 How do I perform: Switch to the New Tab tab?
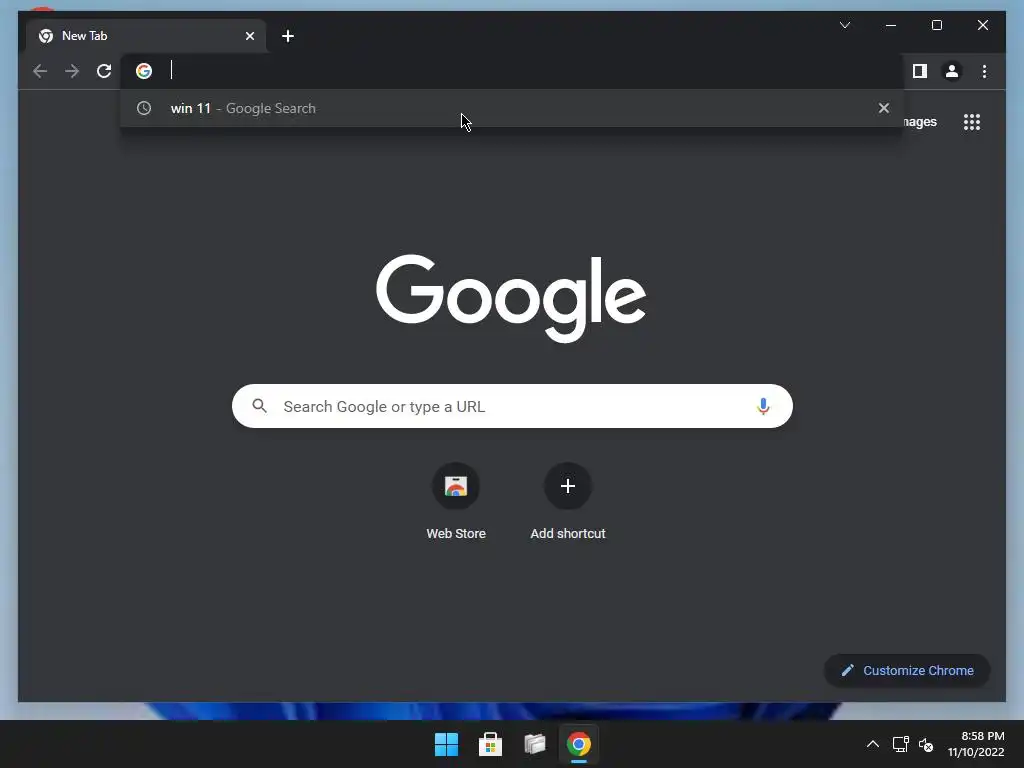[146, 36]
